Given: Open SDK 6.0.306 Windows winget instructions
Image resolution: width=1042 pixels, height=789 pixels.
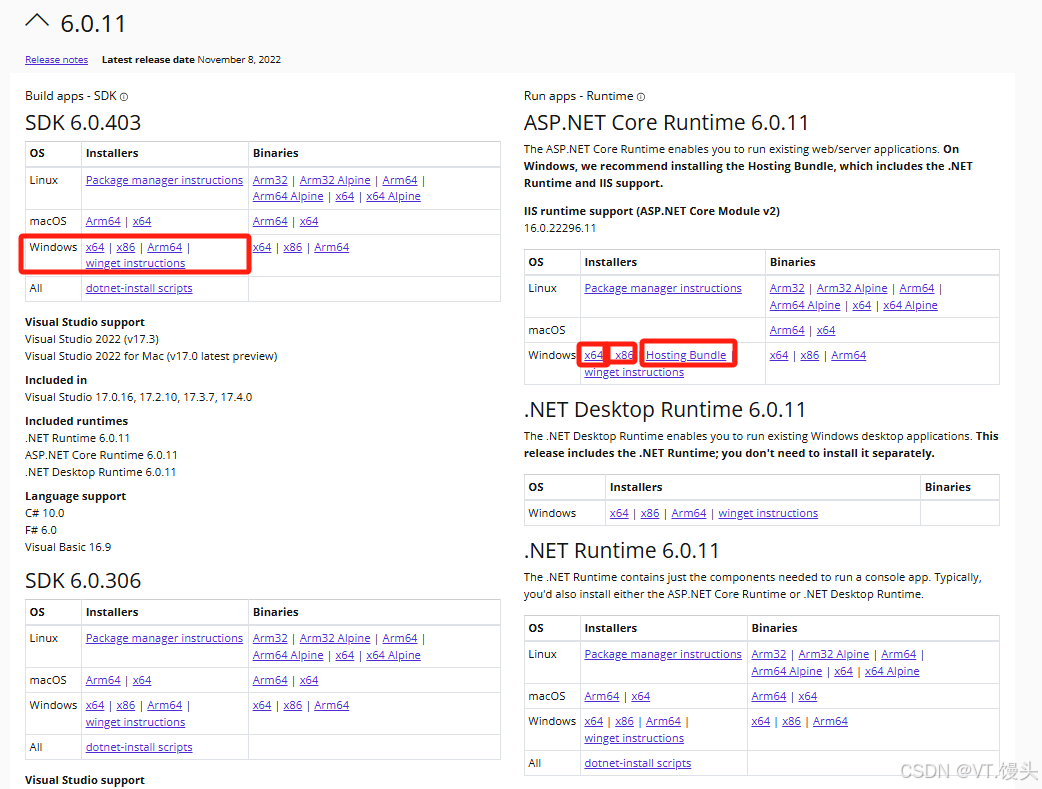Looking at the screenshot, I should coord(136,723).
